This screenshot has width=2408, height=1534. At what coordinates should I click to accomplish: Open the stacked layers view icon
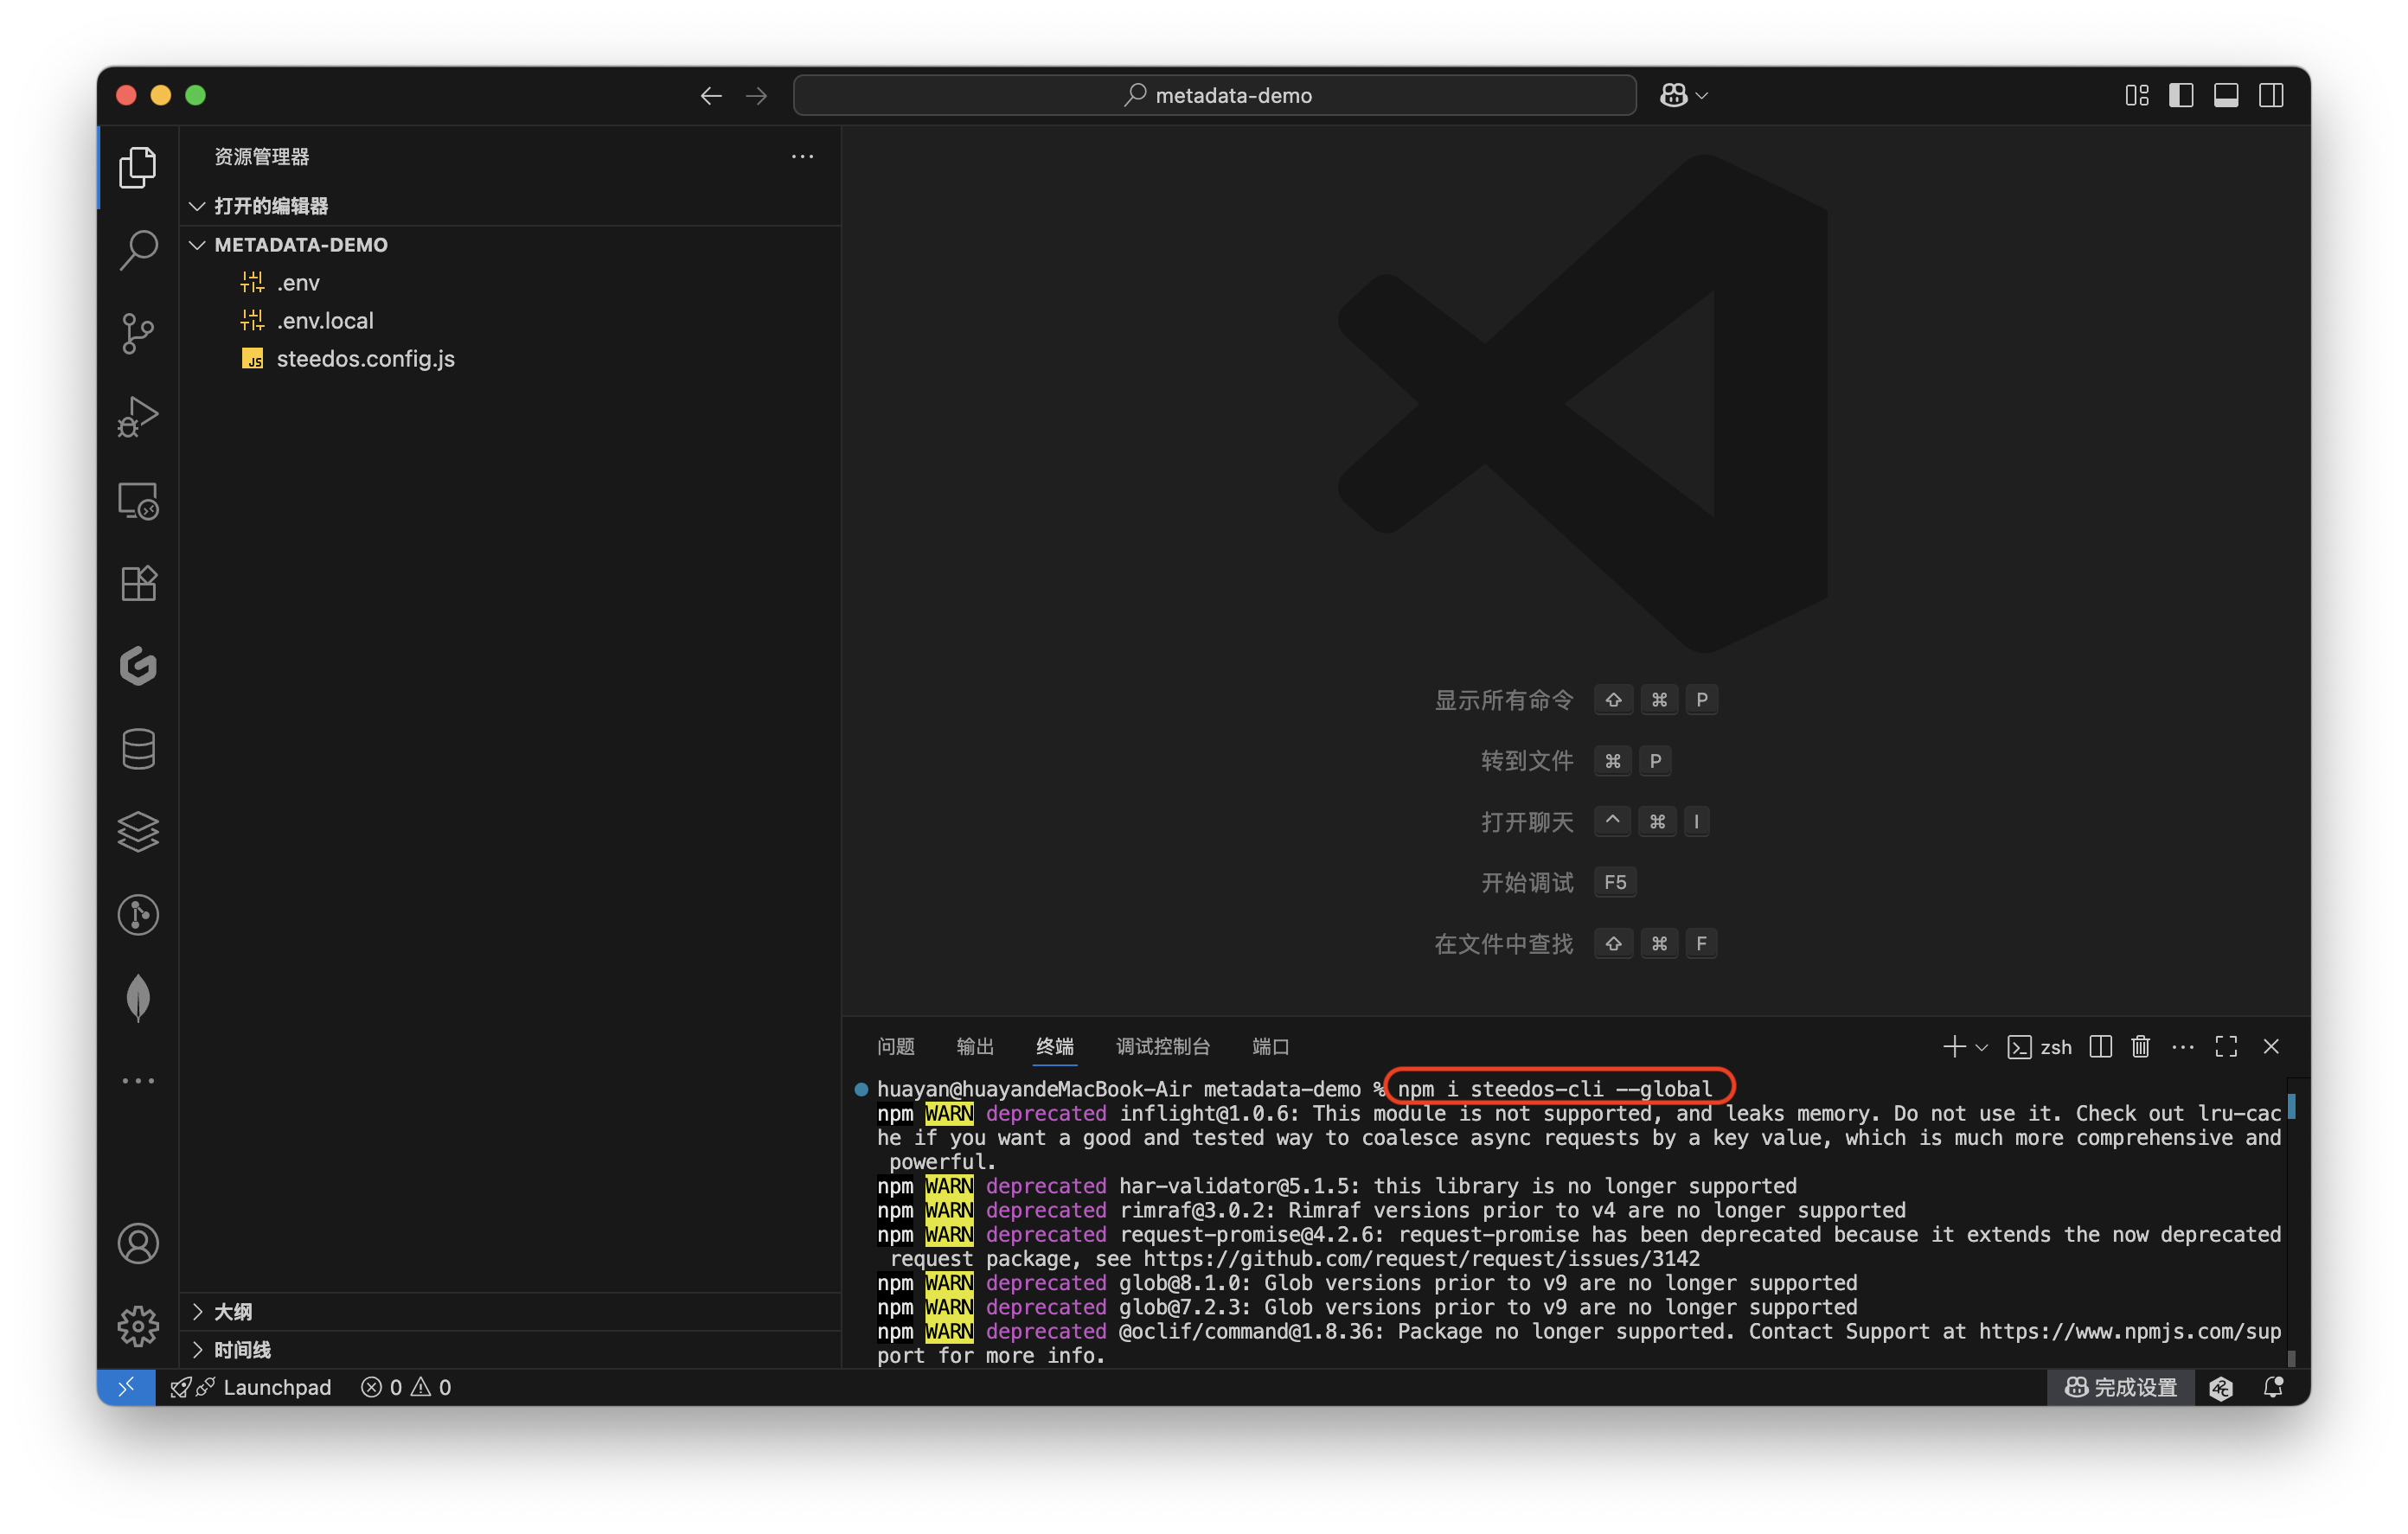point(138,832)
